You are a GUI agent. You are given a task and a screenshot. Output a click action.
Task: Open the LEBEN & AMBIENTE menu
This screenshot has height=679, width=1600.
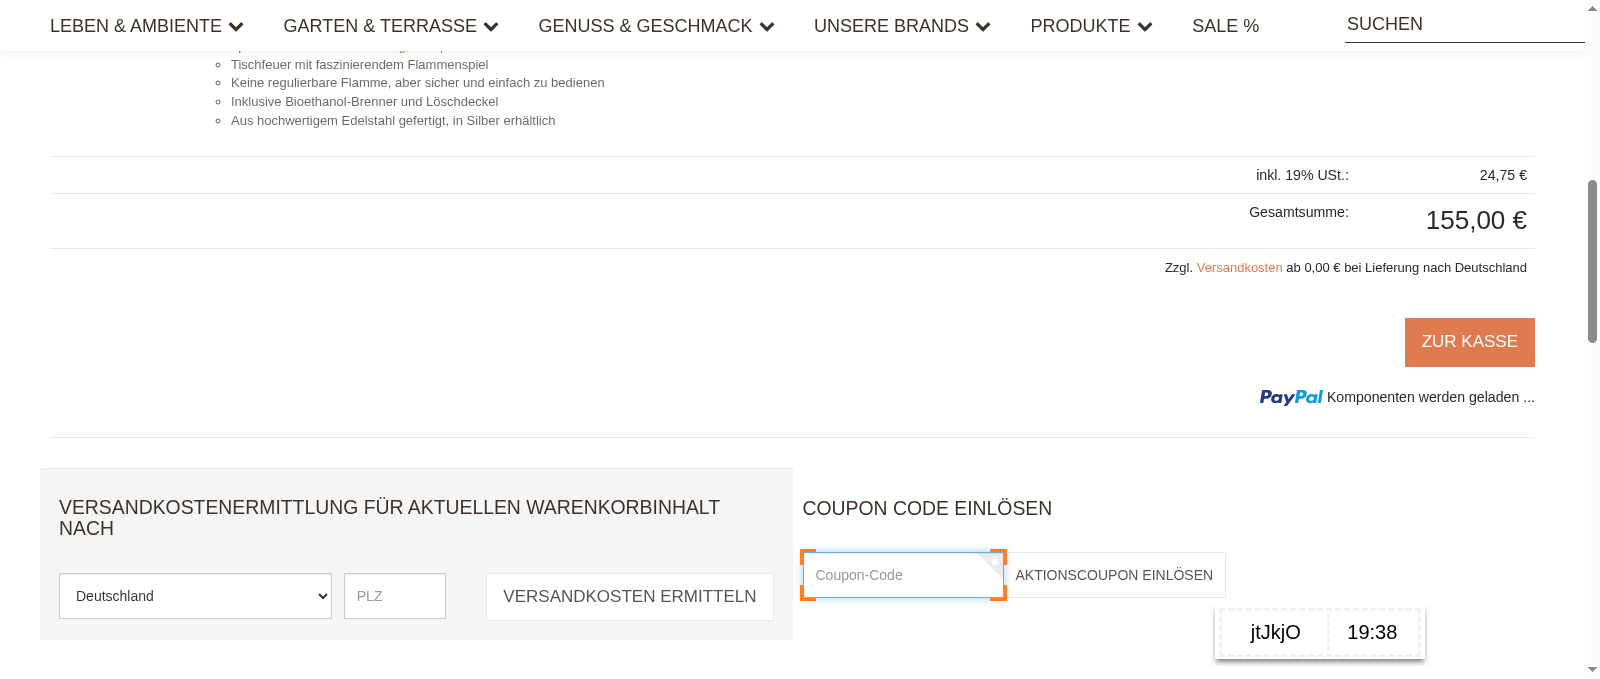(x=135, y=26)
